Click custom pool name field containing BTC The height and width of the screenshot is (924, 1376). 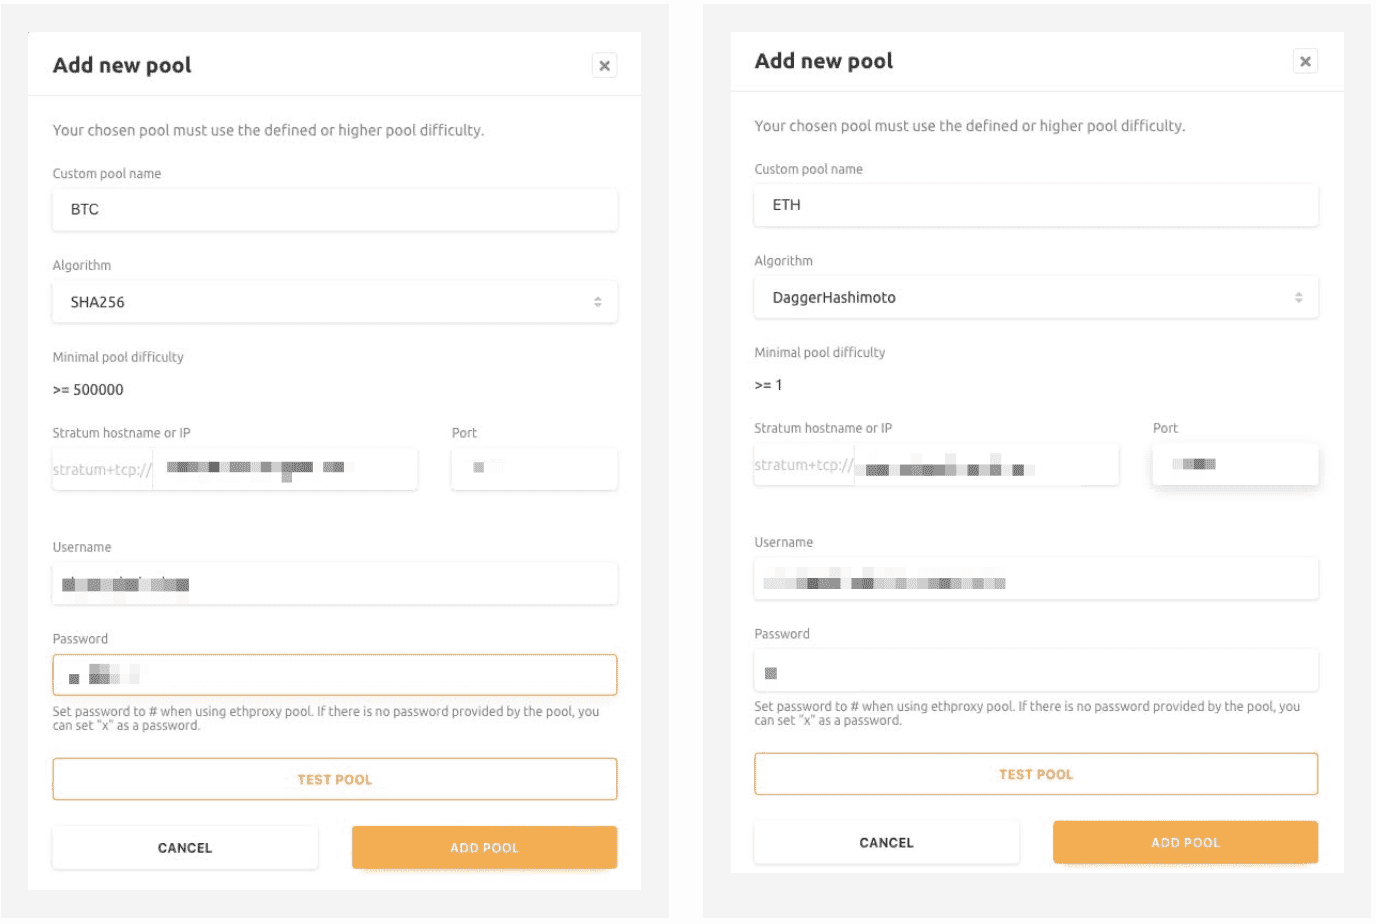click(334, 210)
